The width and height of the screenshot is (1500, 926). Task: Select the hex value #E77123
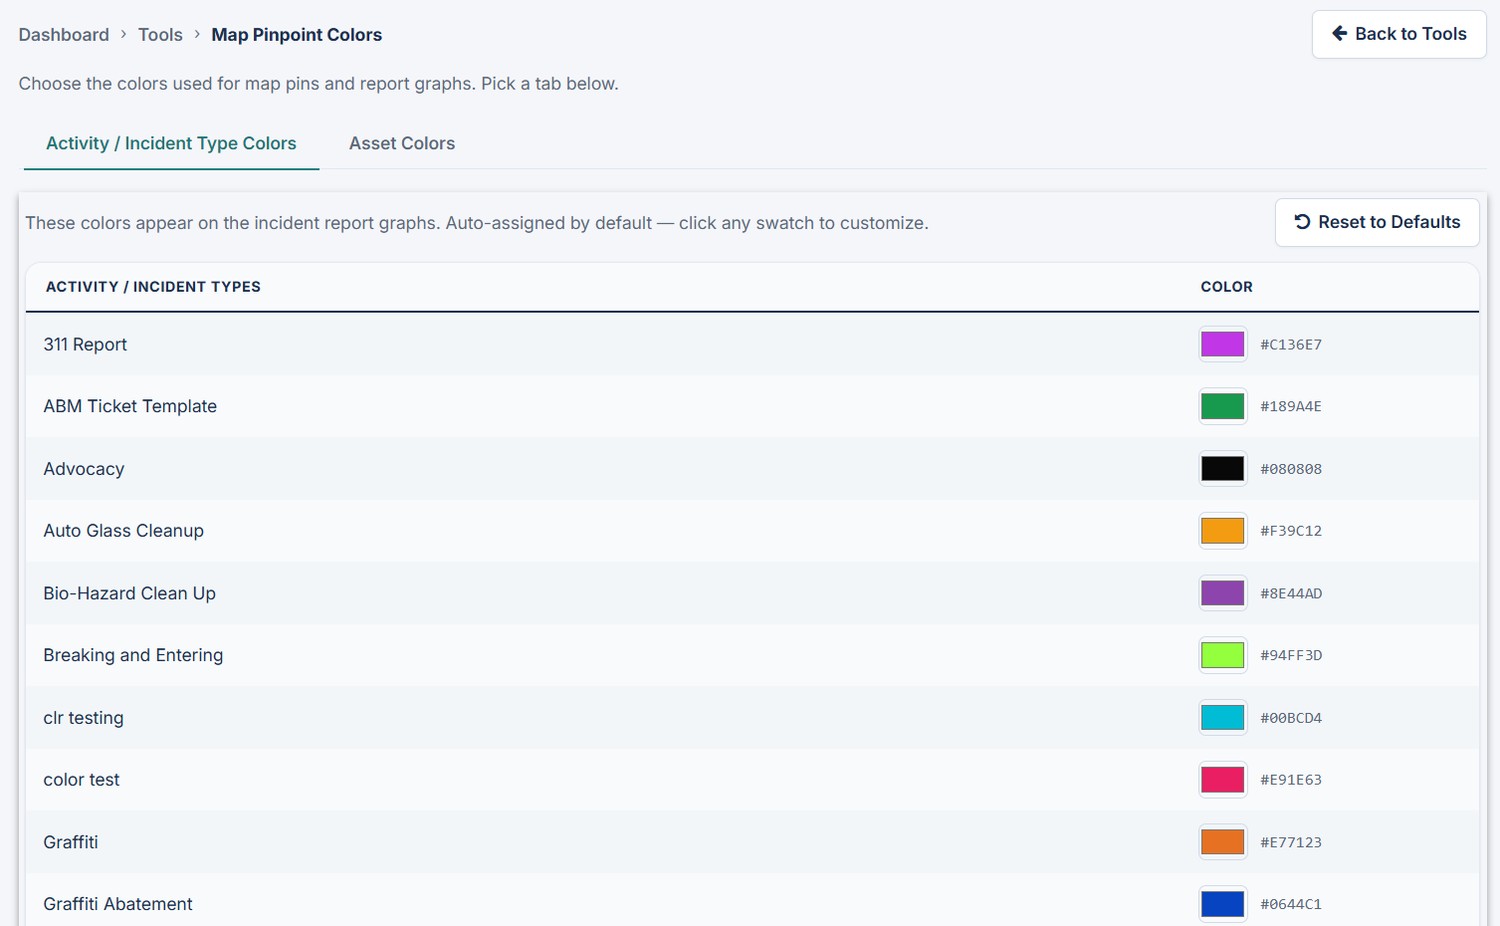click(x=1291, y=843)
